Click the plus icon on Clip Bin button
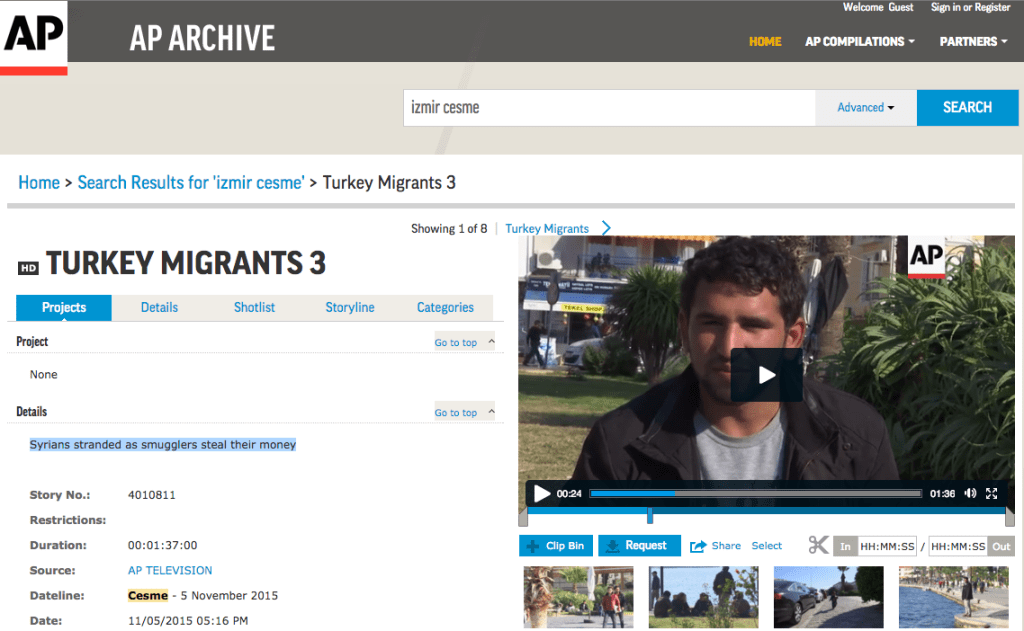This screenshot has height=631, width=1024. click(531, 546)
